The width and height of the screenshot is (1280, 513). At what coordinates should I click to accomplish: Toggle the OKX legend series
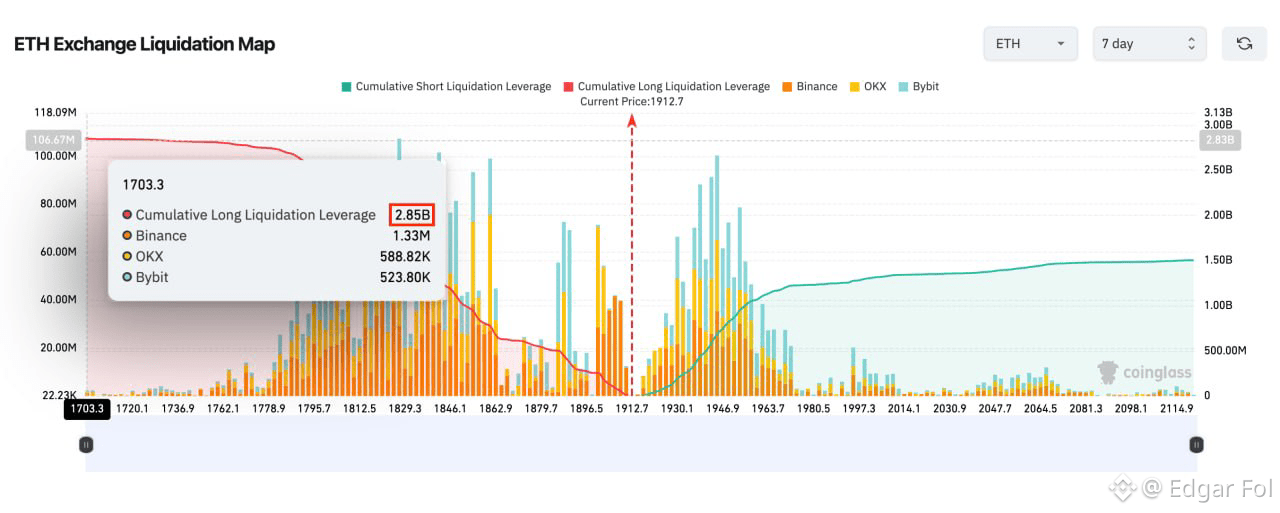[866, 87]
